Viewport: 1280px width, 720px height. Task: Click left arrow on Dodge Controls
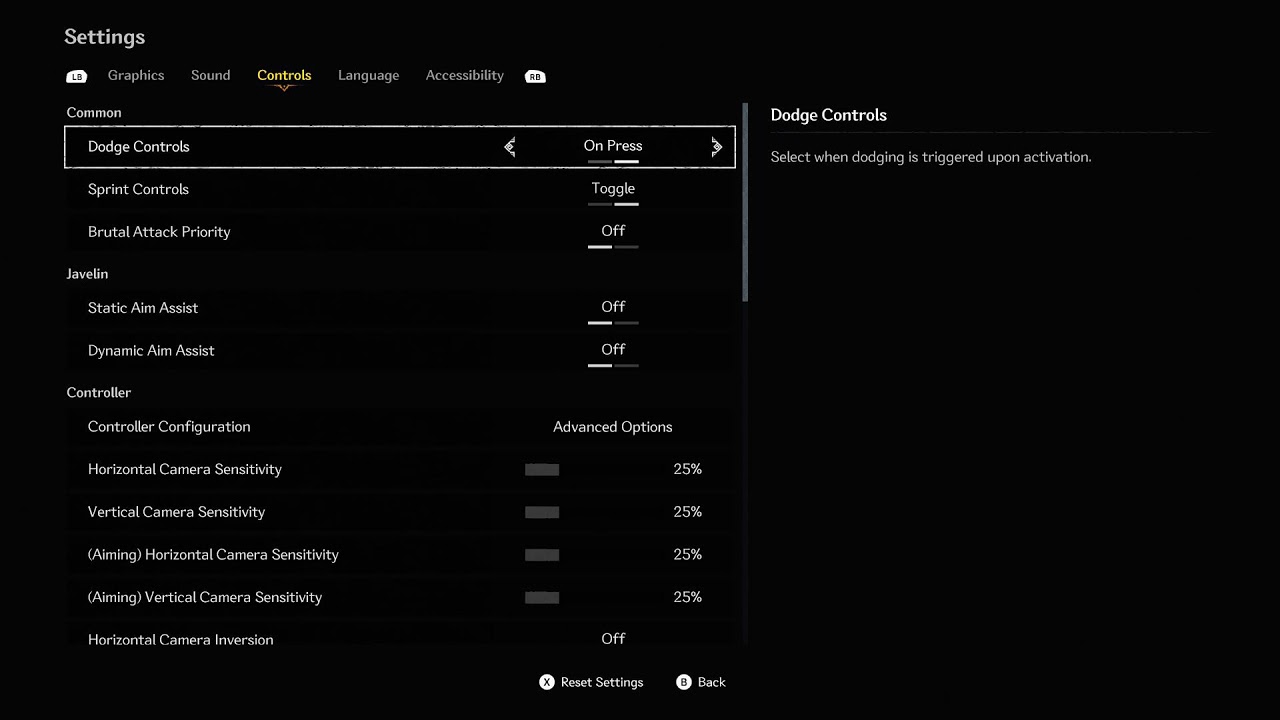[x=510, y=147]
